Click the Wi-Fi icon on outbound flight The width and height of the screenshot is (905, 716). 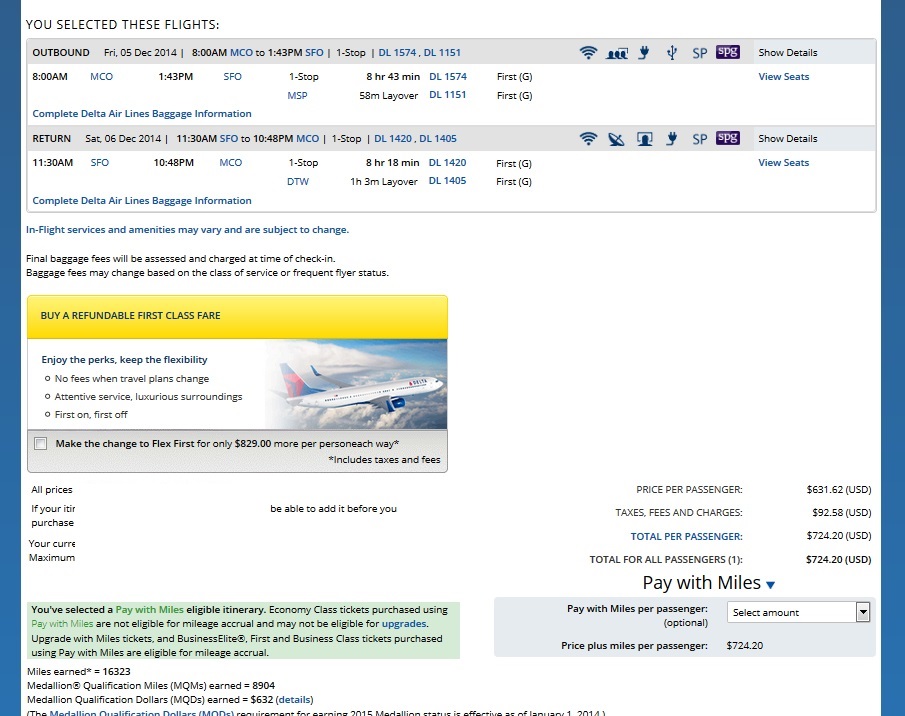point(588,53)
